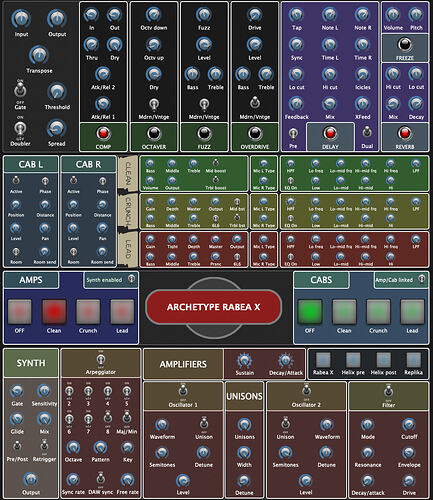
Task: Click the Icicles knob
Action: tap(362, 74)
